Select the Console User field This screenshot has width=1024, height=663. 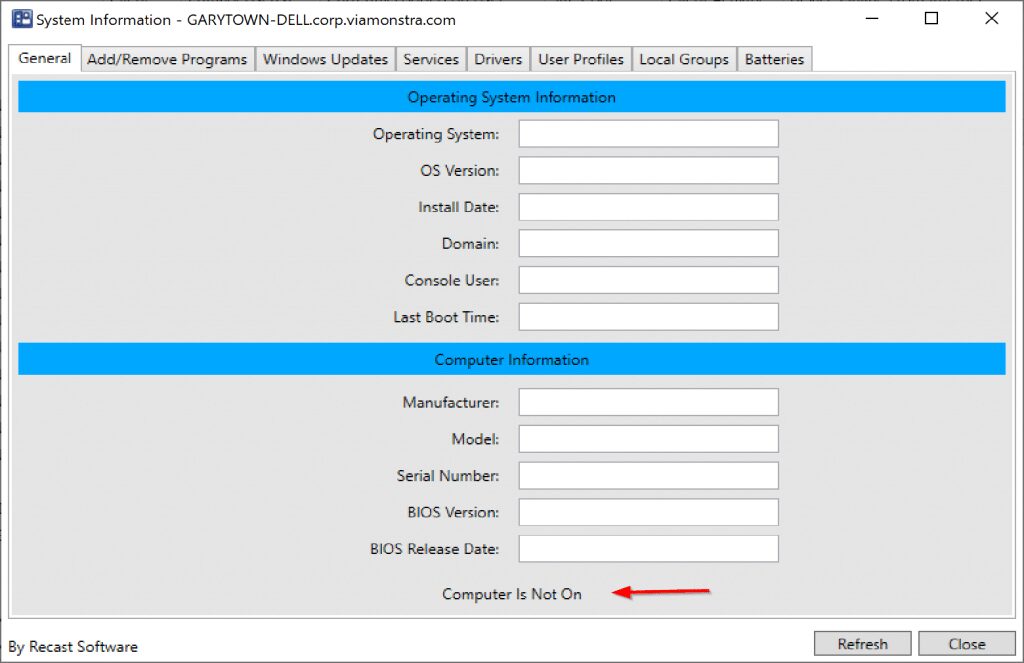(x=648, y=280)
